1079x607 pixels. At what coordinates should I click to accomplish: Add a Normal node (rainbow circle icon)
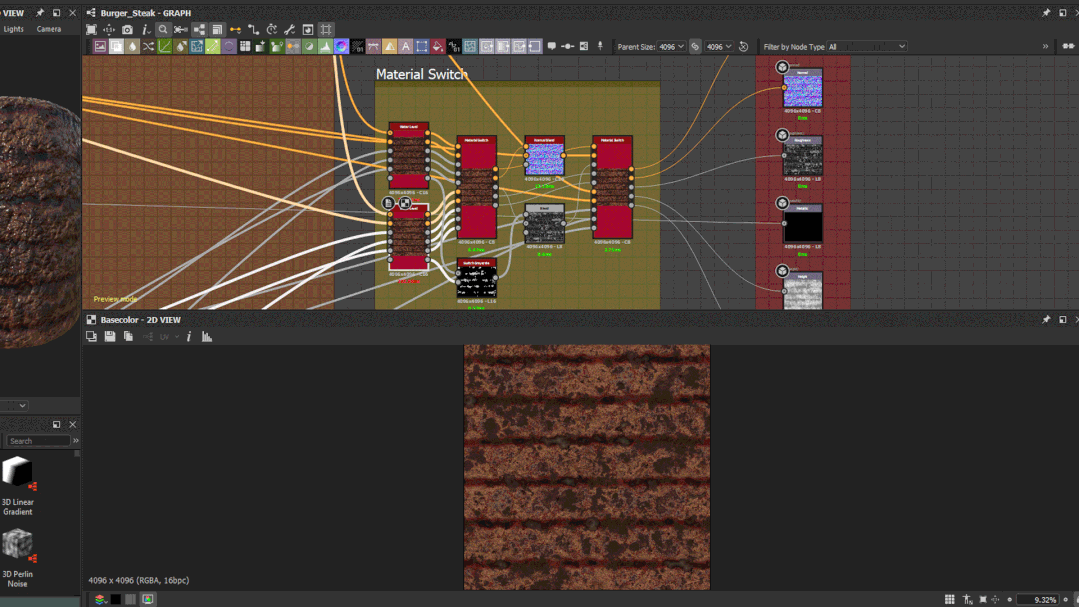click(x=341, y=47)
